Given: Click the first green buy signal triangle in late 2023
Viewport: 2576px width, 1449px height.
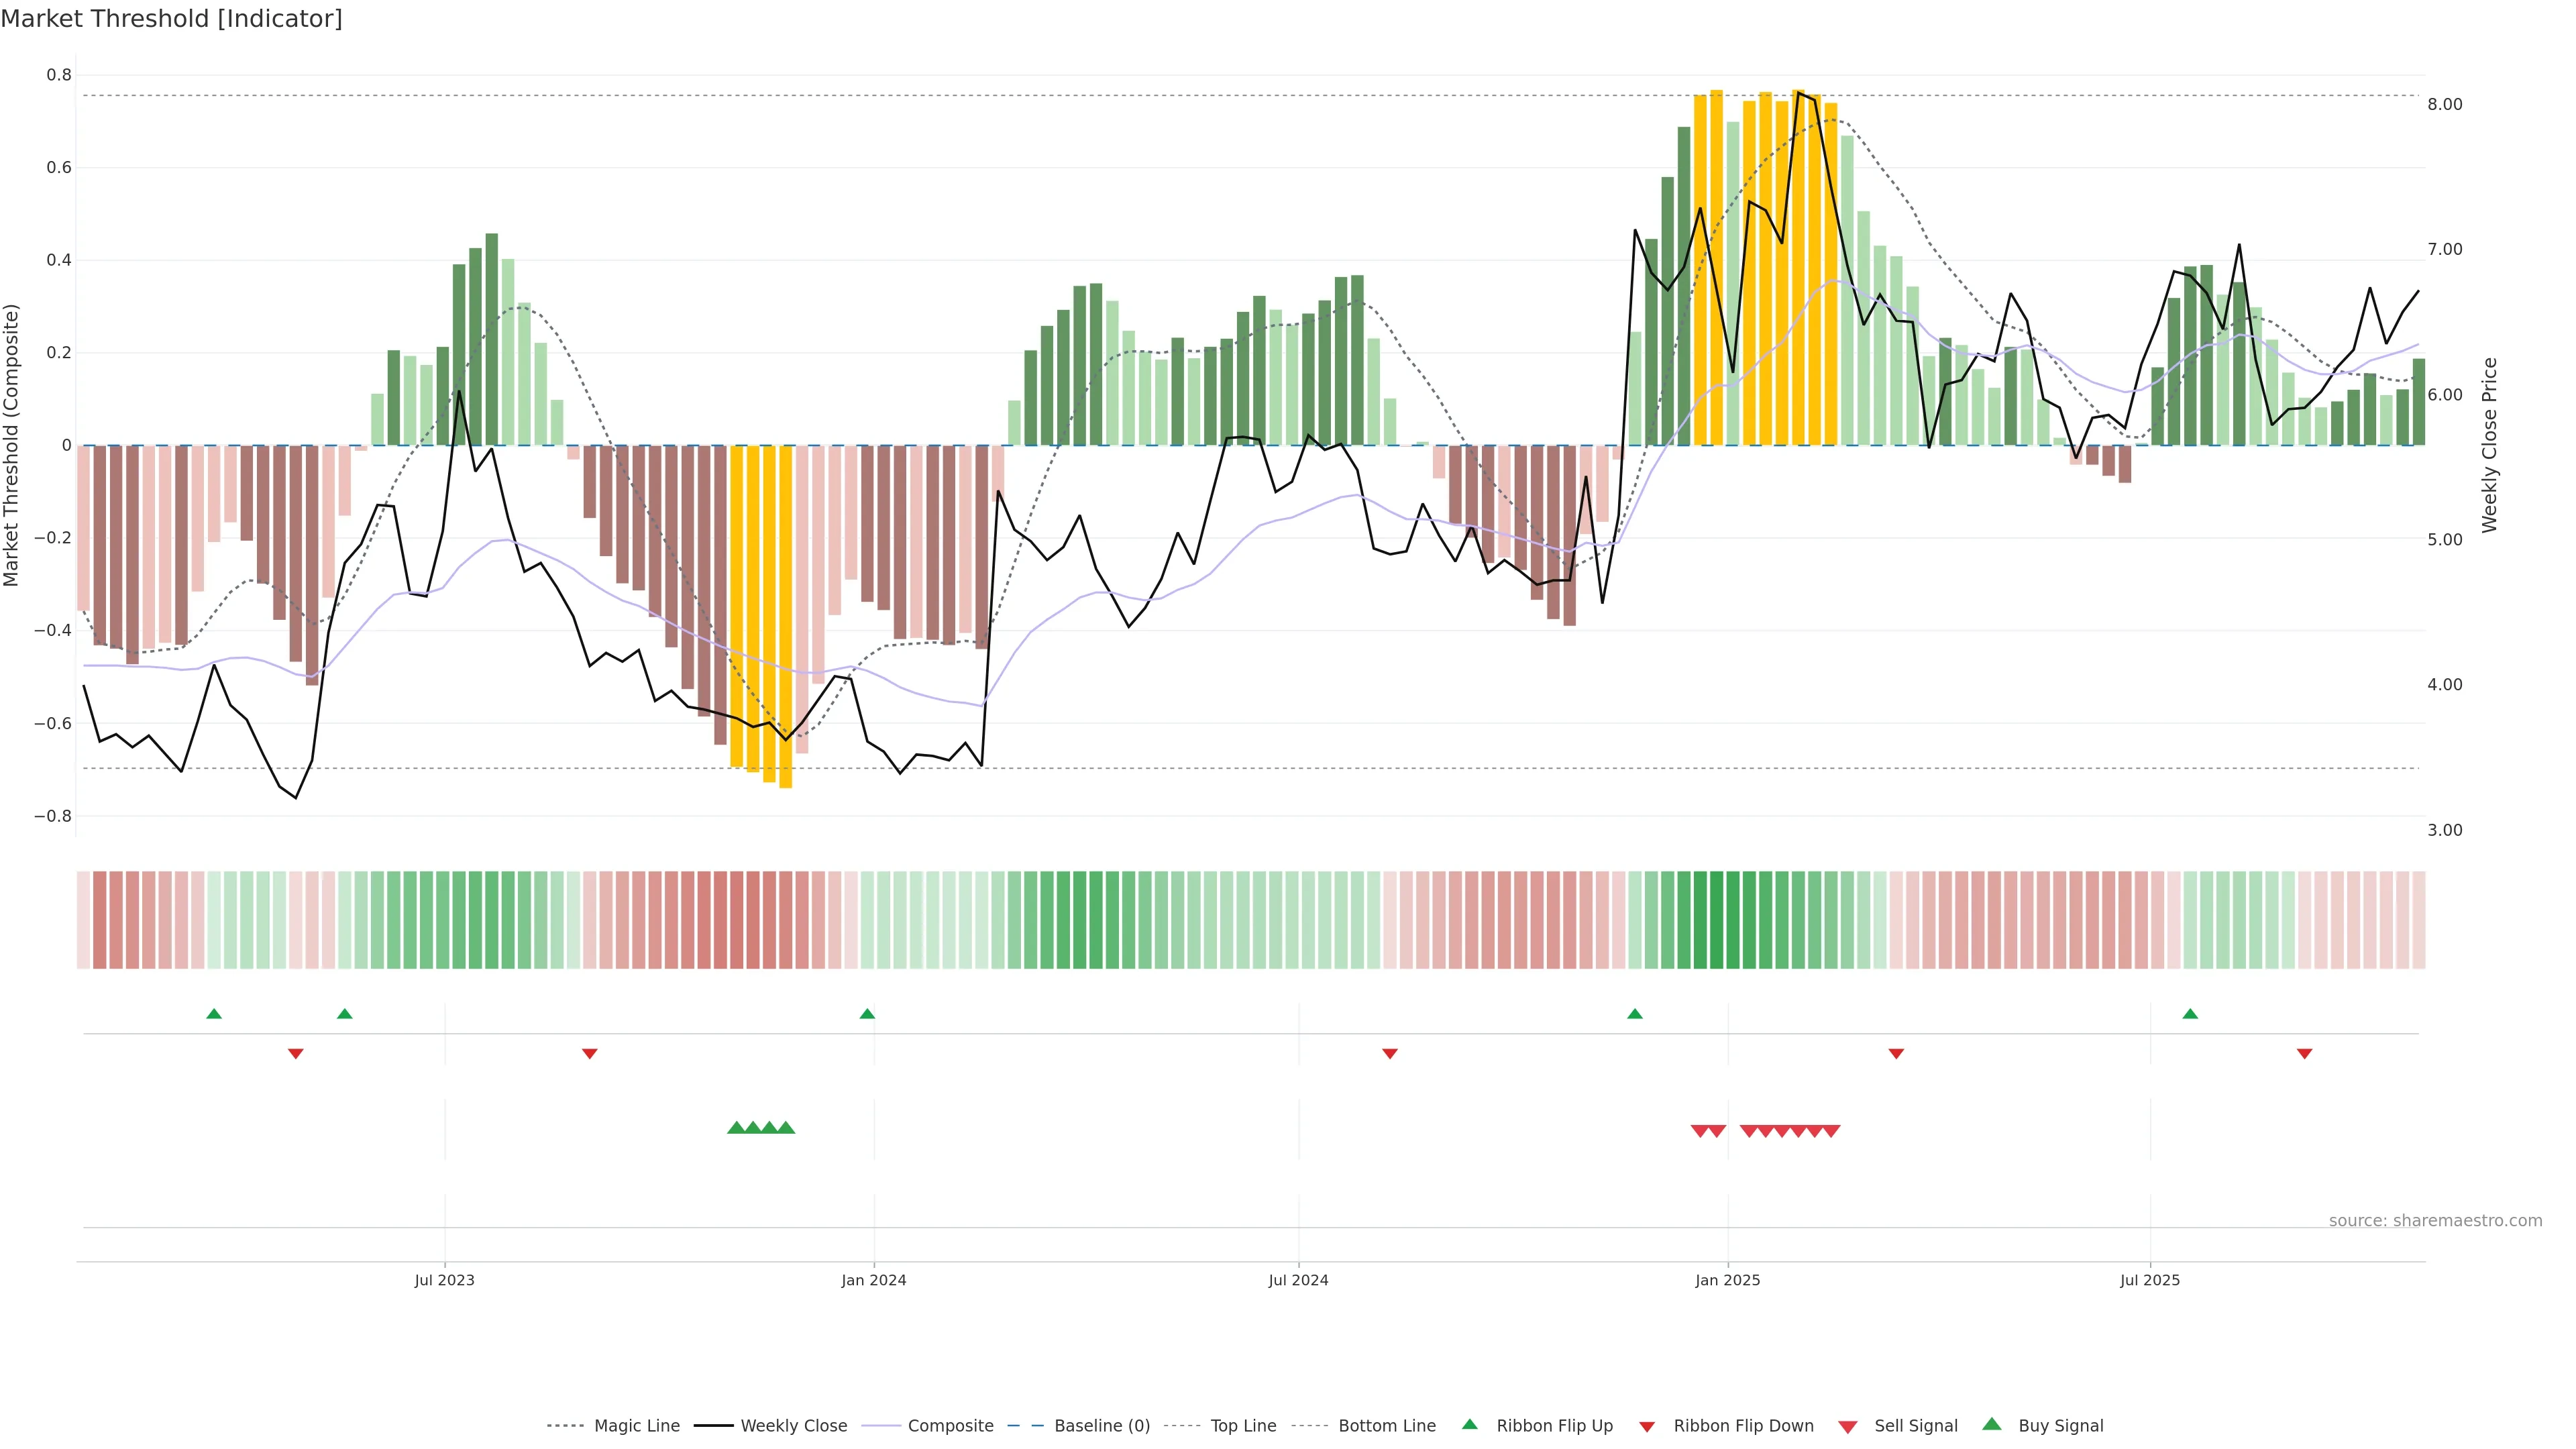Looking at the screenshot, I should pyautogui.click(x=736, y=1128).
